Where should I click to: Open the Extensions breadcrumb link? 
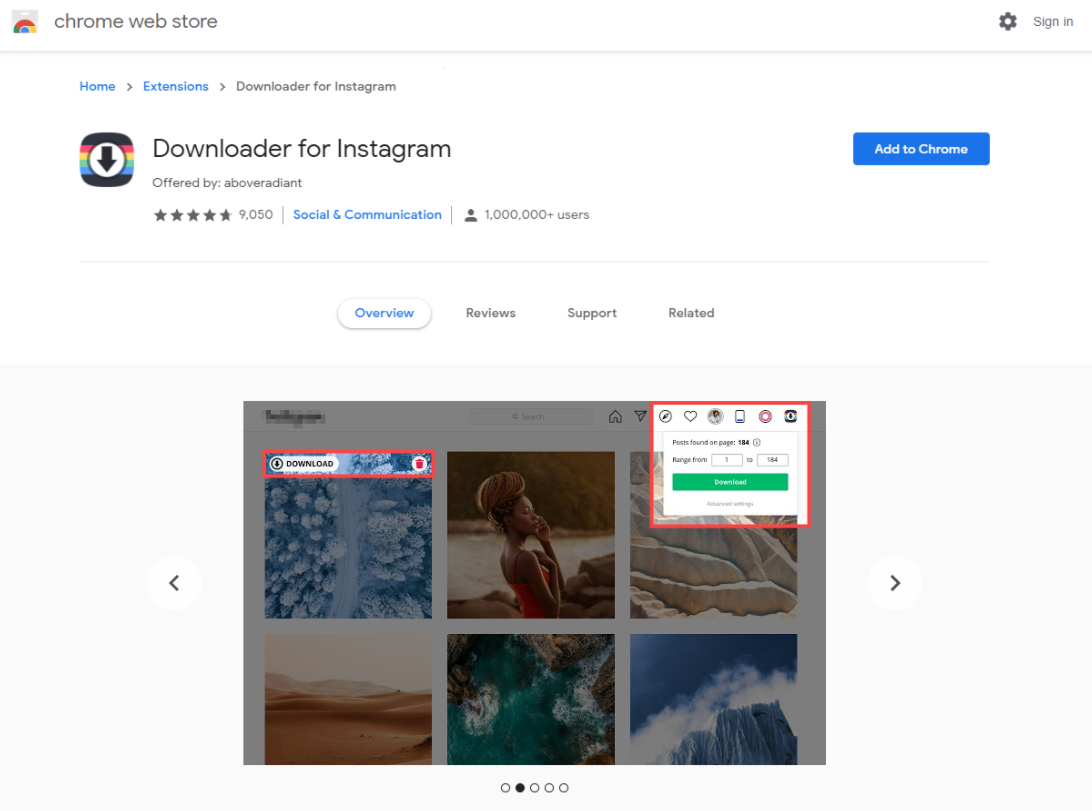pyautogui.click(x=176, y=86)
